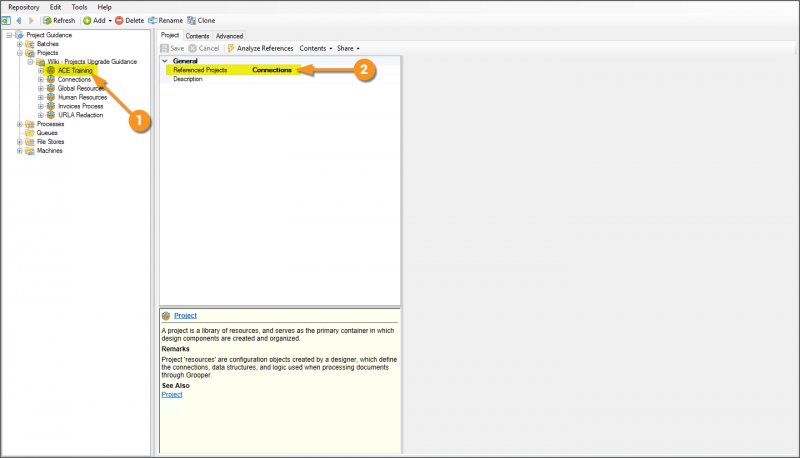Click the Connections value field
The image size is (800, 458).
[272, 70]
